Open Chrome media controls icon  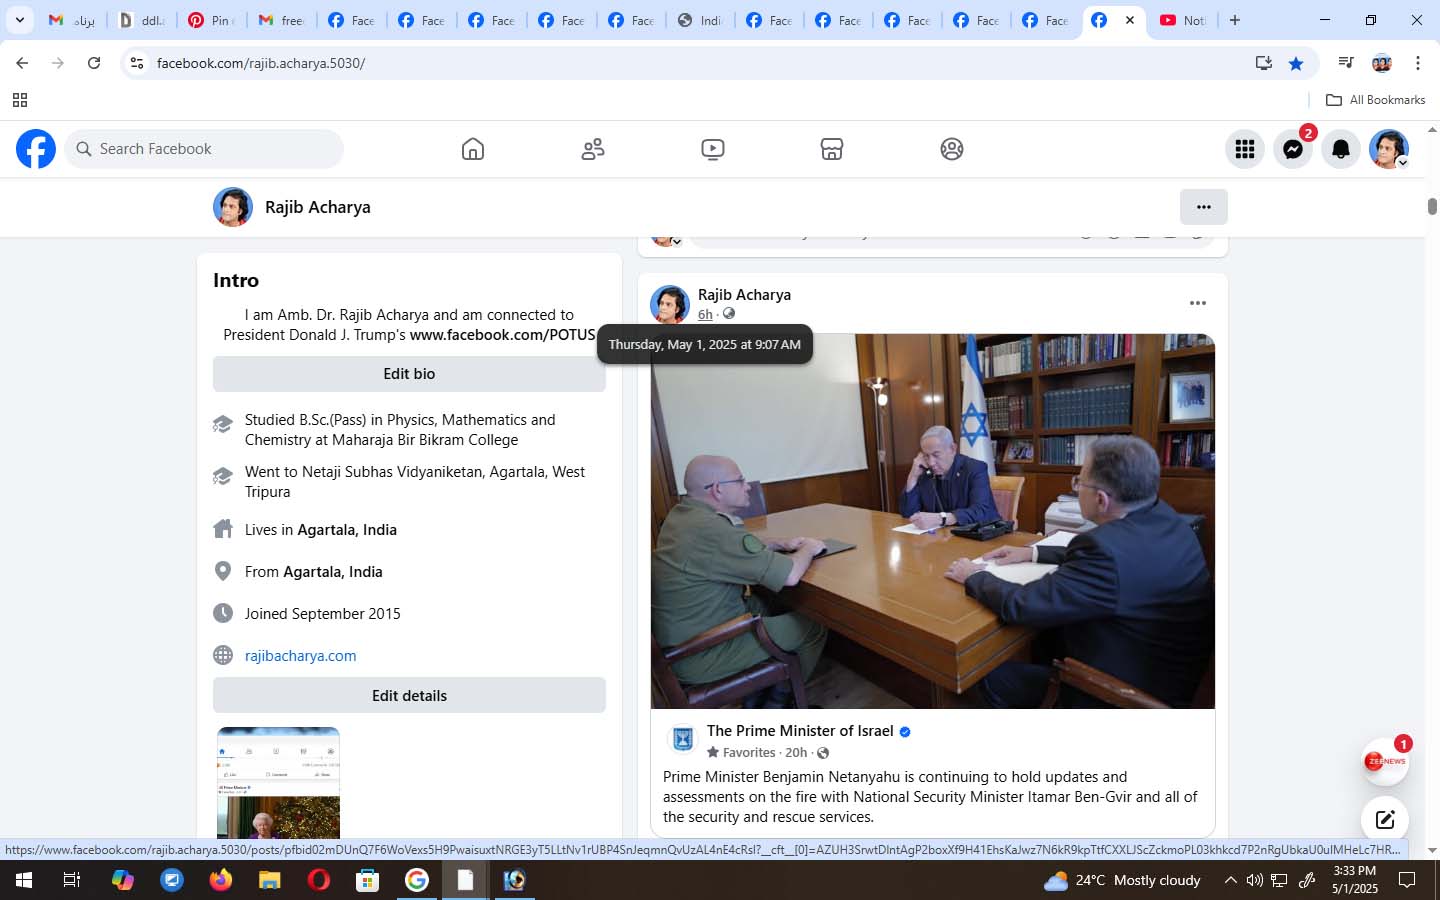[1346, 63]
